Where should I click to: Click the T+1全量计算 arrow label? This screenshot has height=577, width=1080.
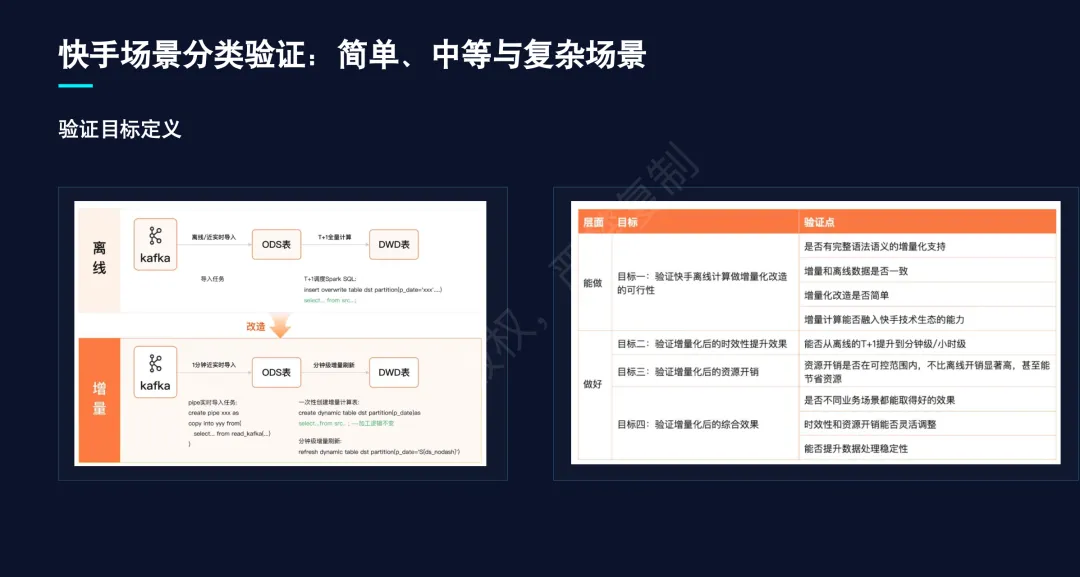335,238
